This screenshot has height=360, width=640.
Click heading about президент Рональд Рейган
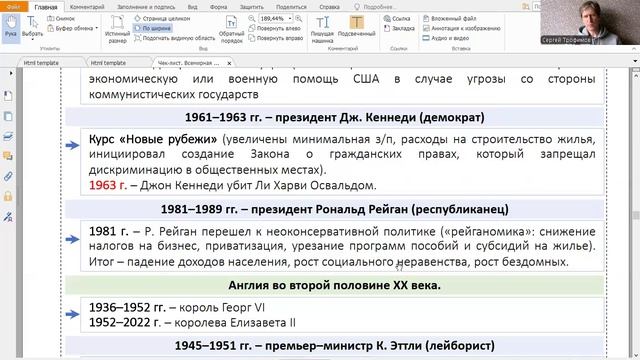(335, 209)
